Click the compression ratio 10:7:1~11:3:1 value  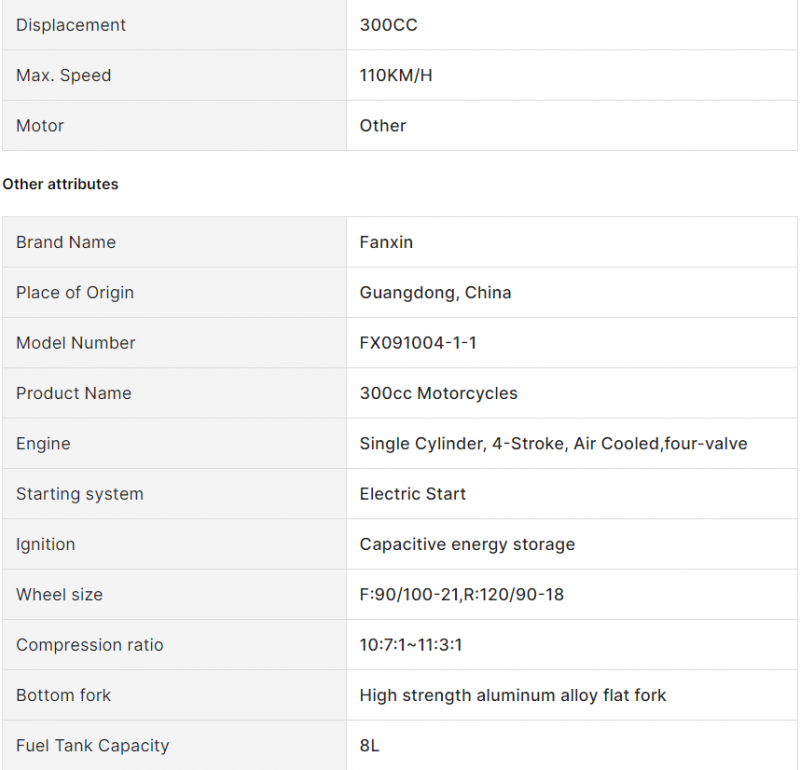tap(411, 644)
